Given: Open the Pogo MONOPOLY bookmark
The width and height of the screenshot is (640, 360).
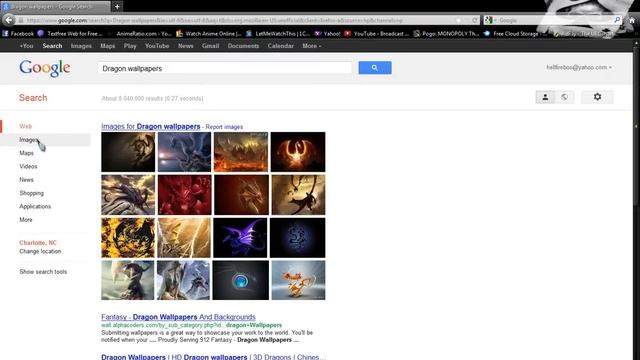Looking at the screenshot, I should point(447,33).
